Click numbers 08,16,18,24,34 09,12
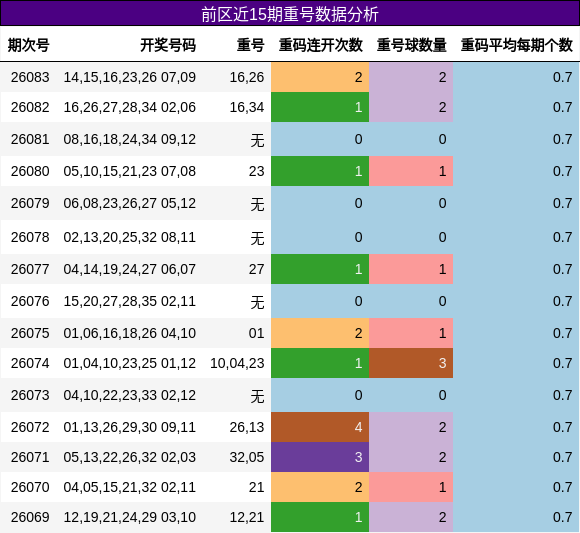This screenshot has height=533, width=580. tap(129, 139)
